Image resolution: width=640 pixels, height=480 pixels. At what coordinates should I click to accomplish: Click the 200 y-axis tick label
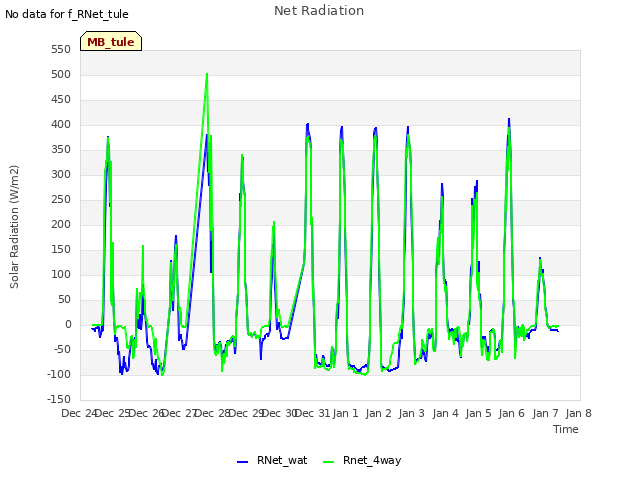pos(61,224)
